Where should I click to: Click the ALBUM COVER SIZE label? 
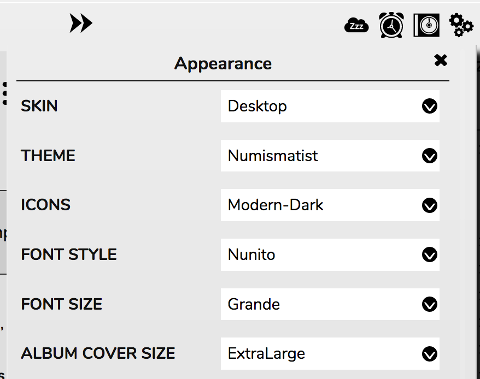pyautogui.click(x=98, y=353)
